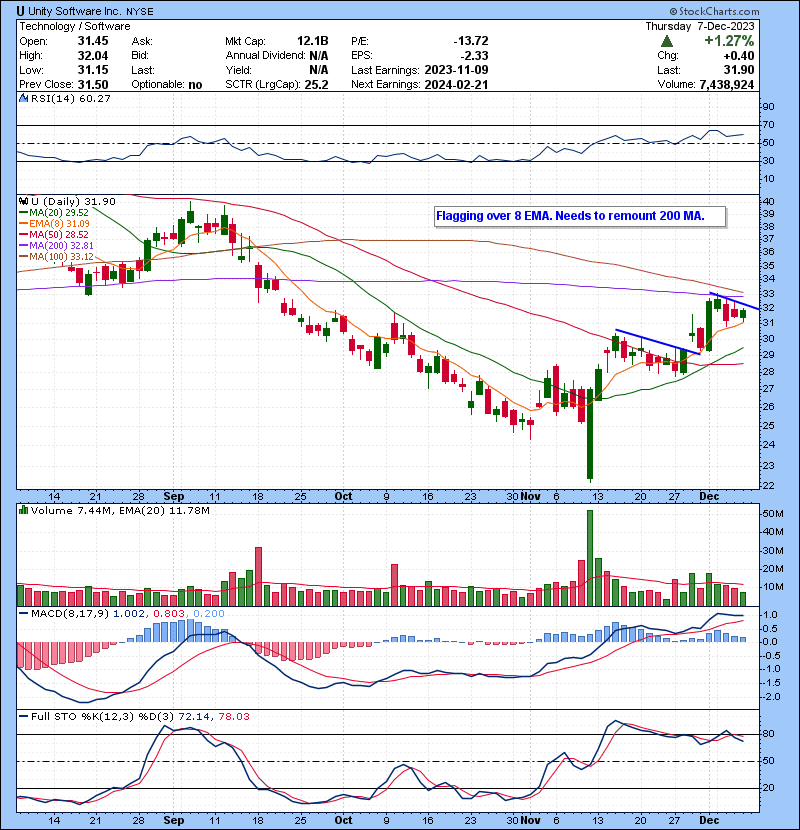This screenshot has height=830, width=800.
Task: Click the volume bars icon beside Volume label
Action: point(23,510)
